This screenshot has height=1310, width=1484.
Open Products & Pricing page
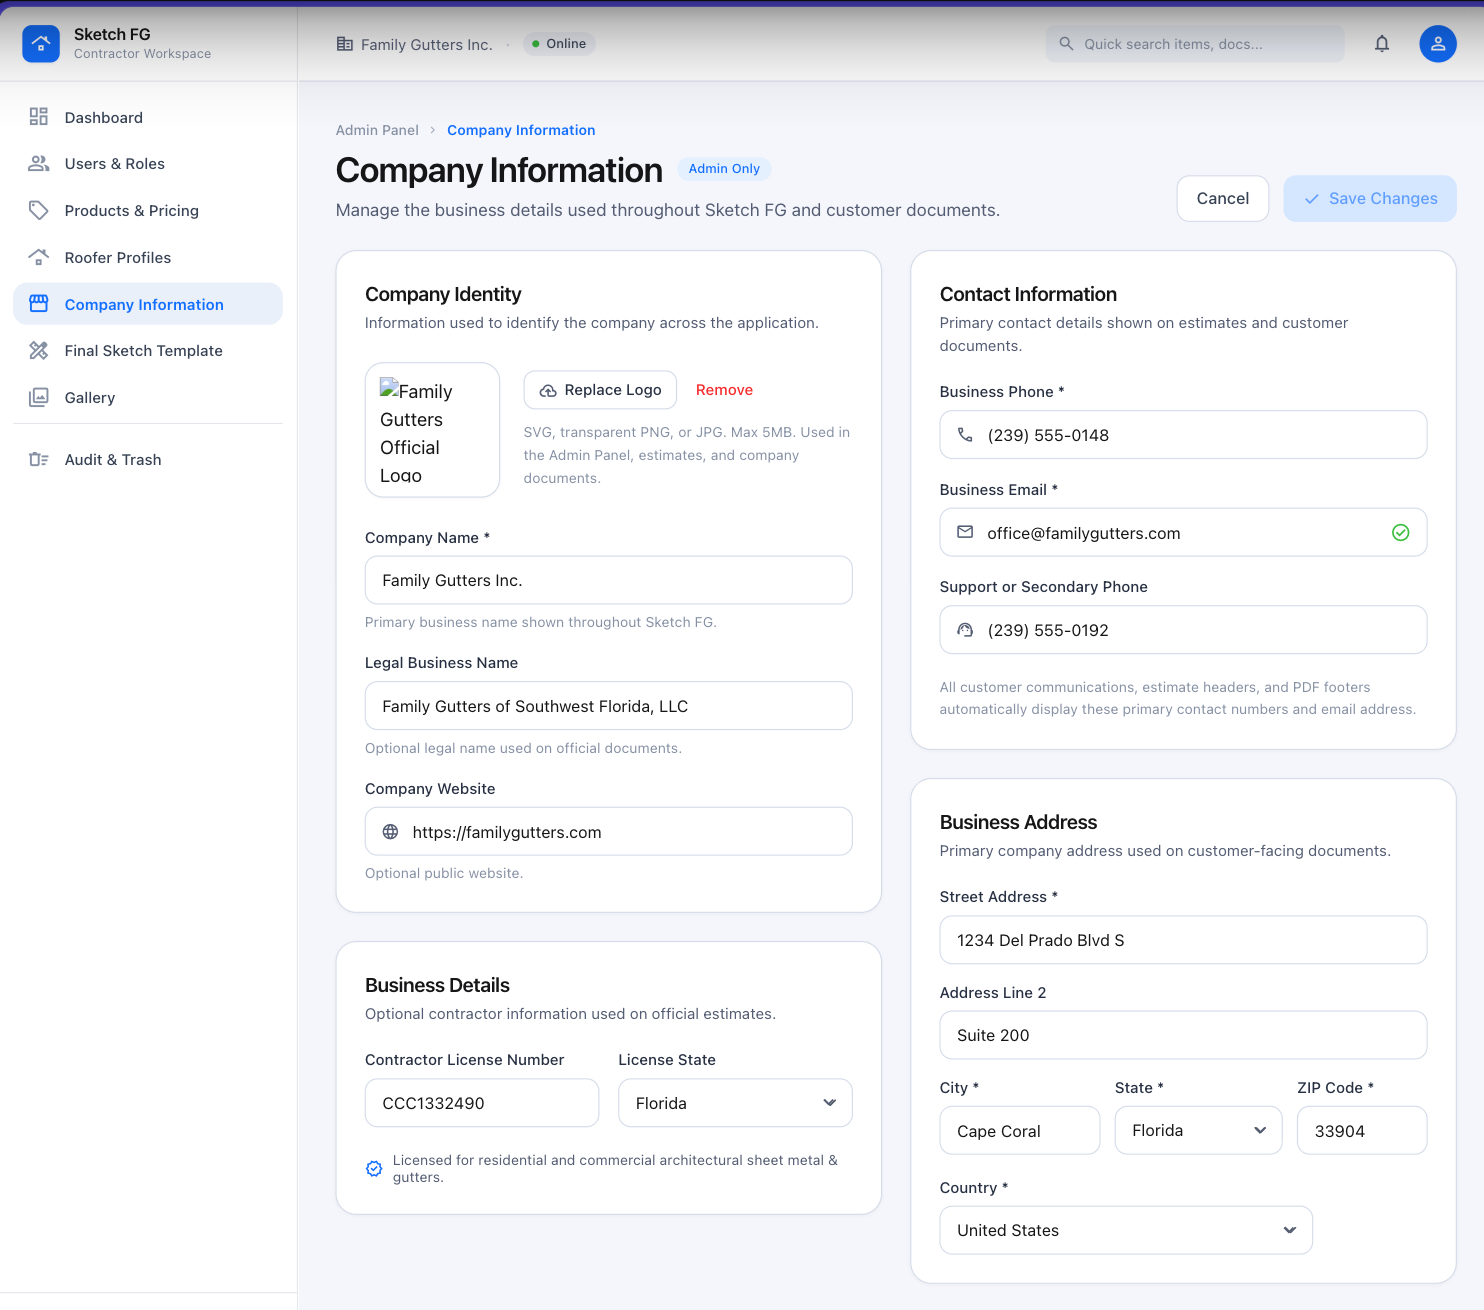pos(148,210)
